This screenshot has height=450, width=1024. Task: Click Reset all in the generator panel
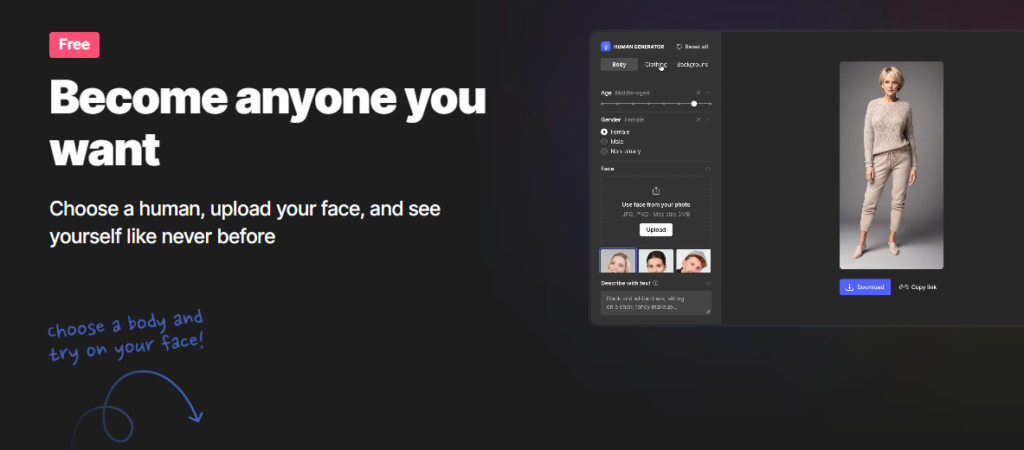[692, 47]
